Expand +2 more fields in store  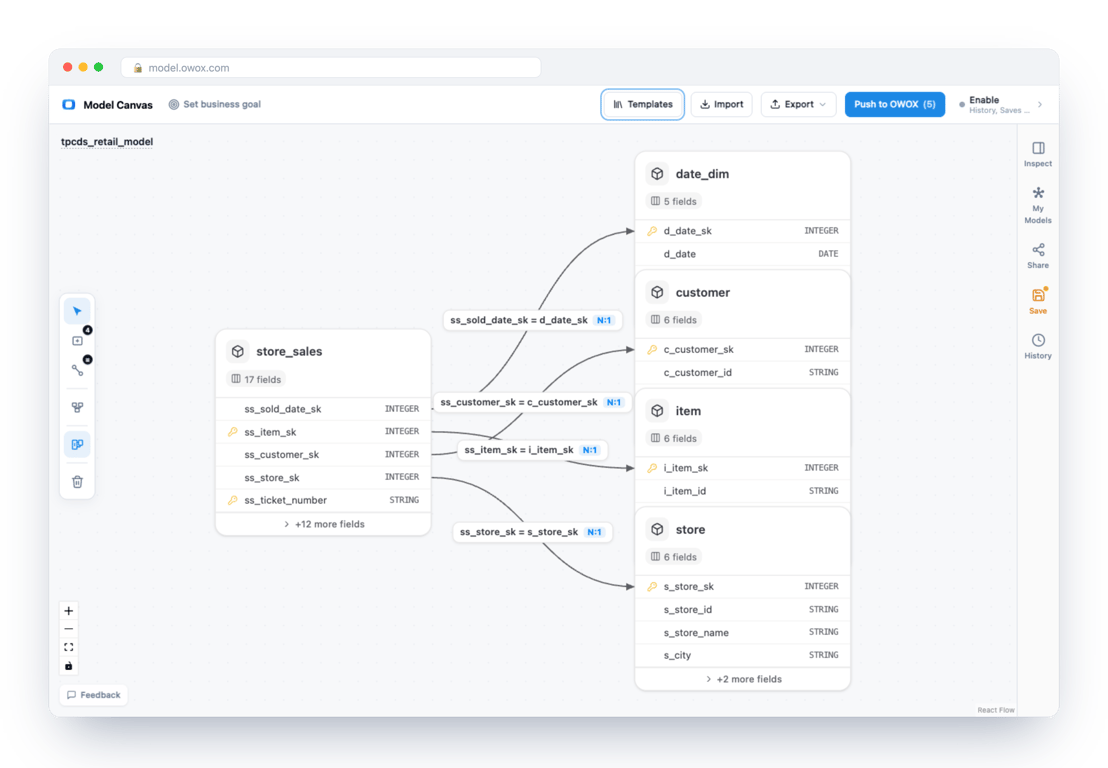click(743, 679)
